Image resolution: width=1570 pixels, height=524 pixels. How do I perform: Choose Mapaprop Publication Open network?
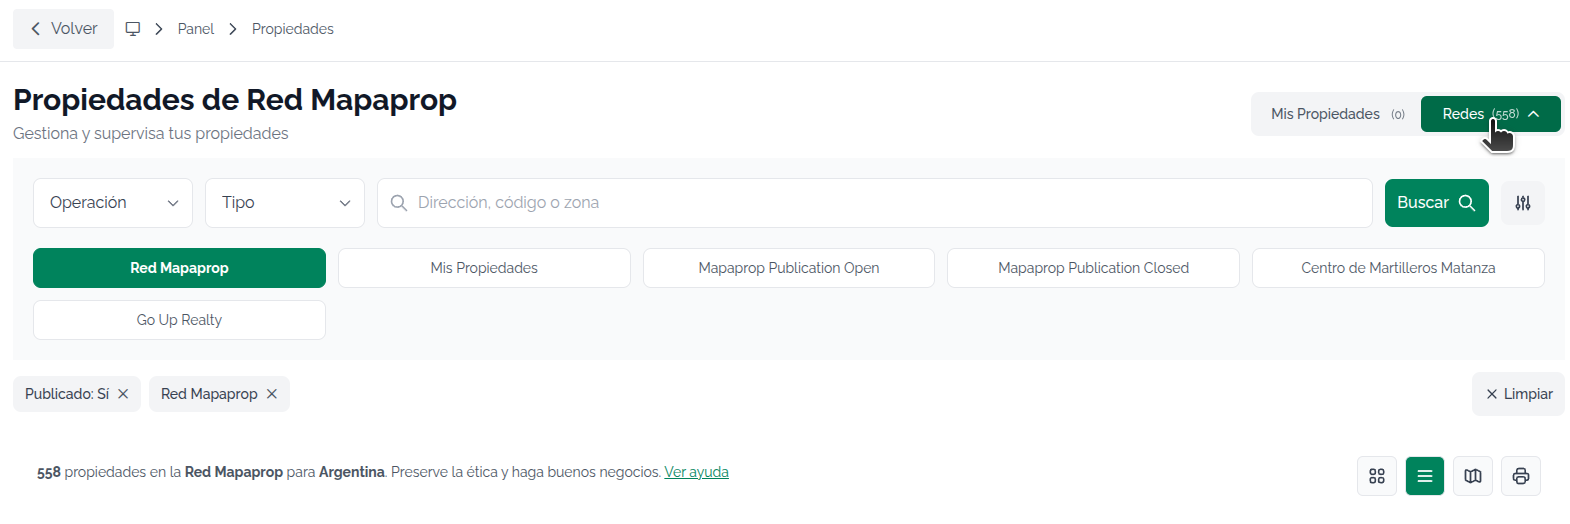coord(789,268)
